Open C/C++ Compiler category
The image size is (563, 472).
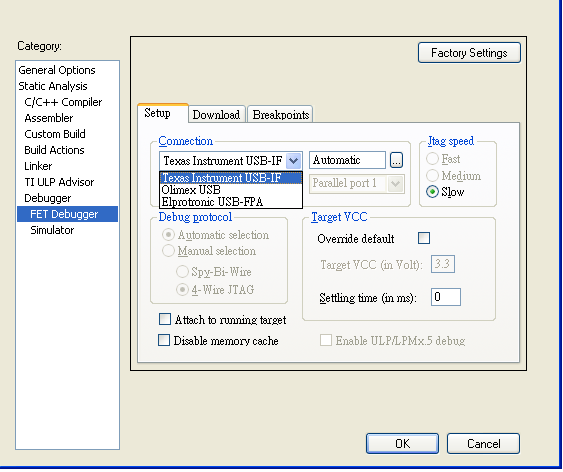click(63, 102)
